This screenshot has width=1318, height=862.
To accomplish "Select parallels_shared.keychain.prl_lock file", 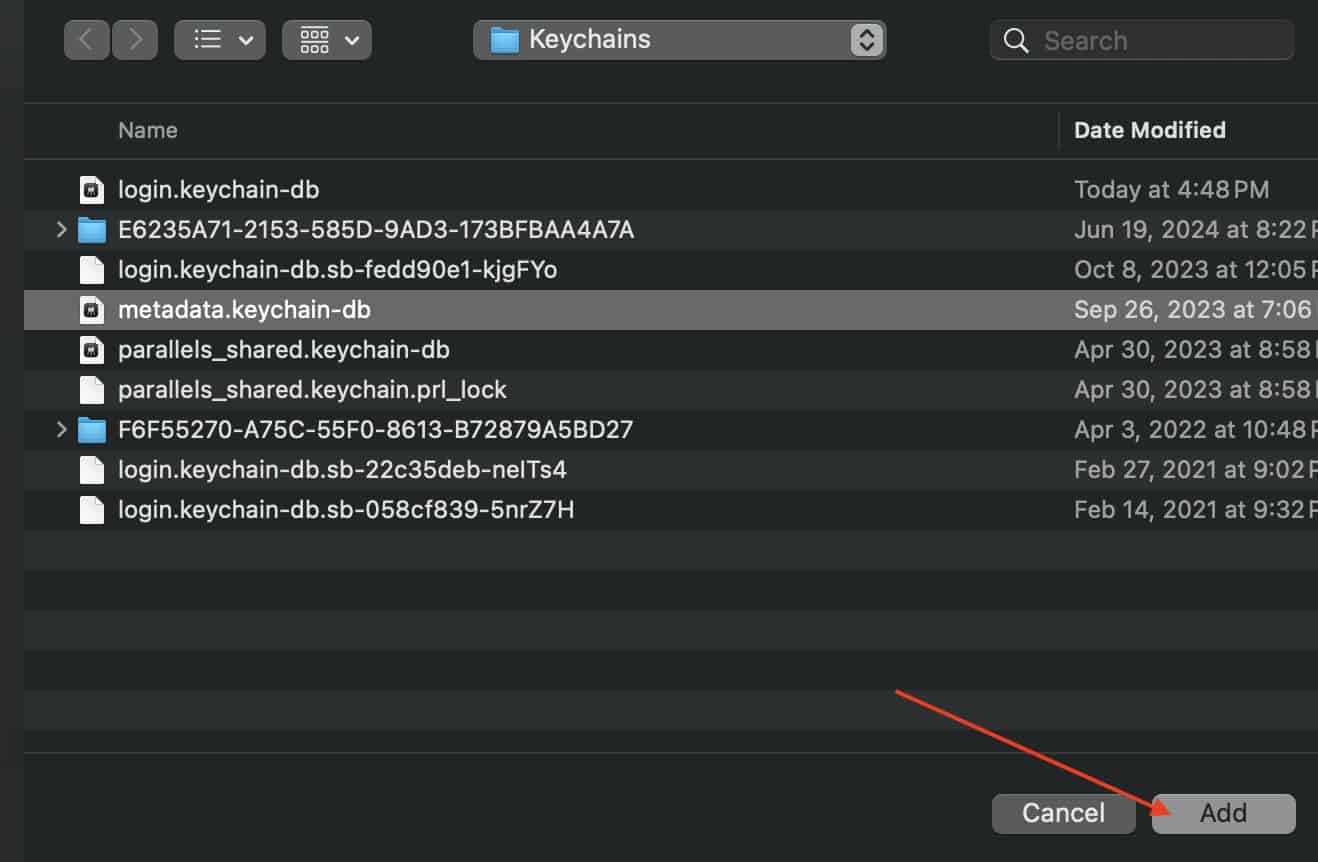I will (x=312, y=390).
